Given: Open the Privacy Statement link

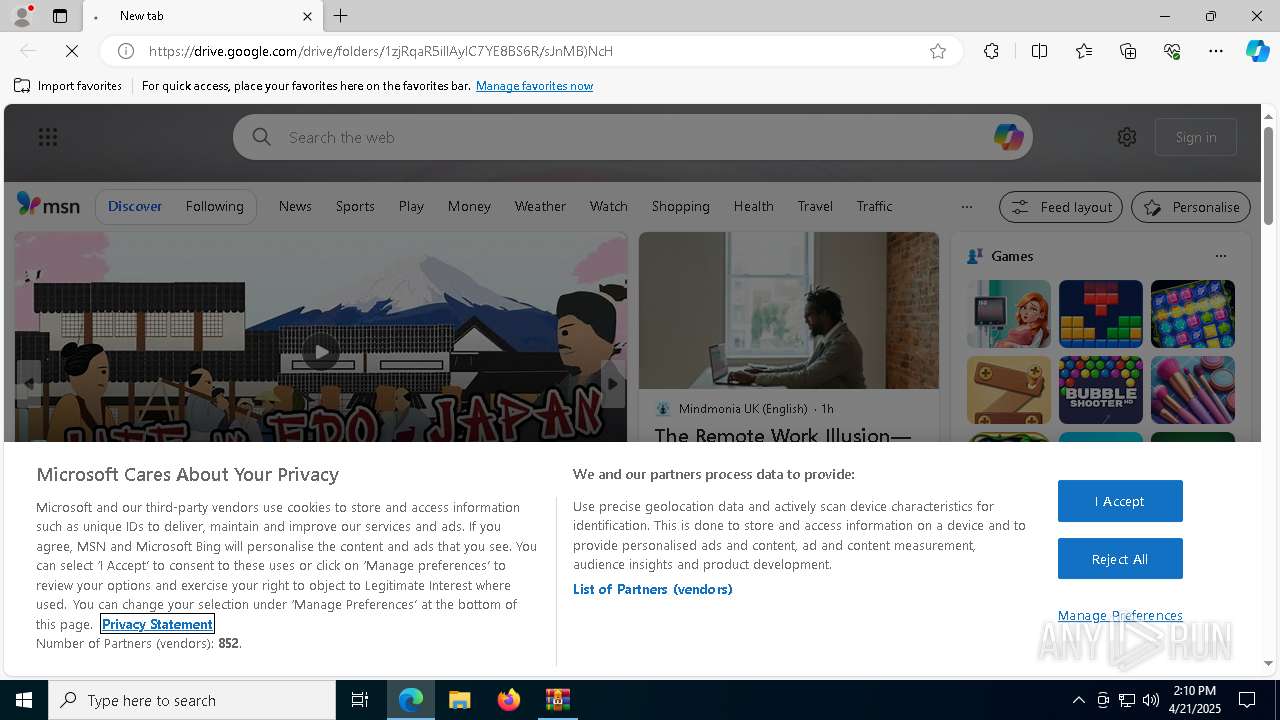Looking at the screenshot, I should pyautogui.click(x=157, y=624).
